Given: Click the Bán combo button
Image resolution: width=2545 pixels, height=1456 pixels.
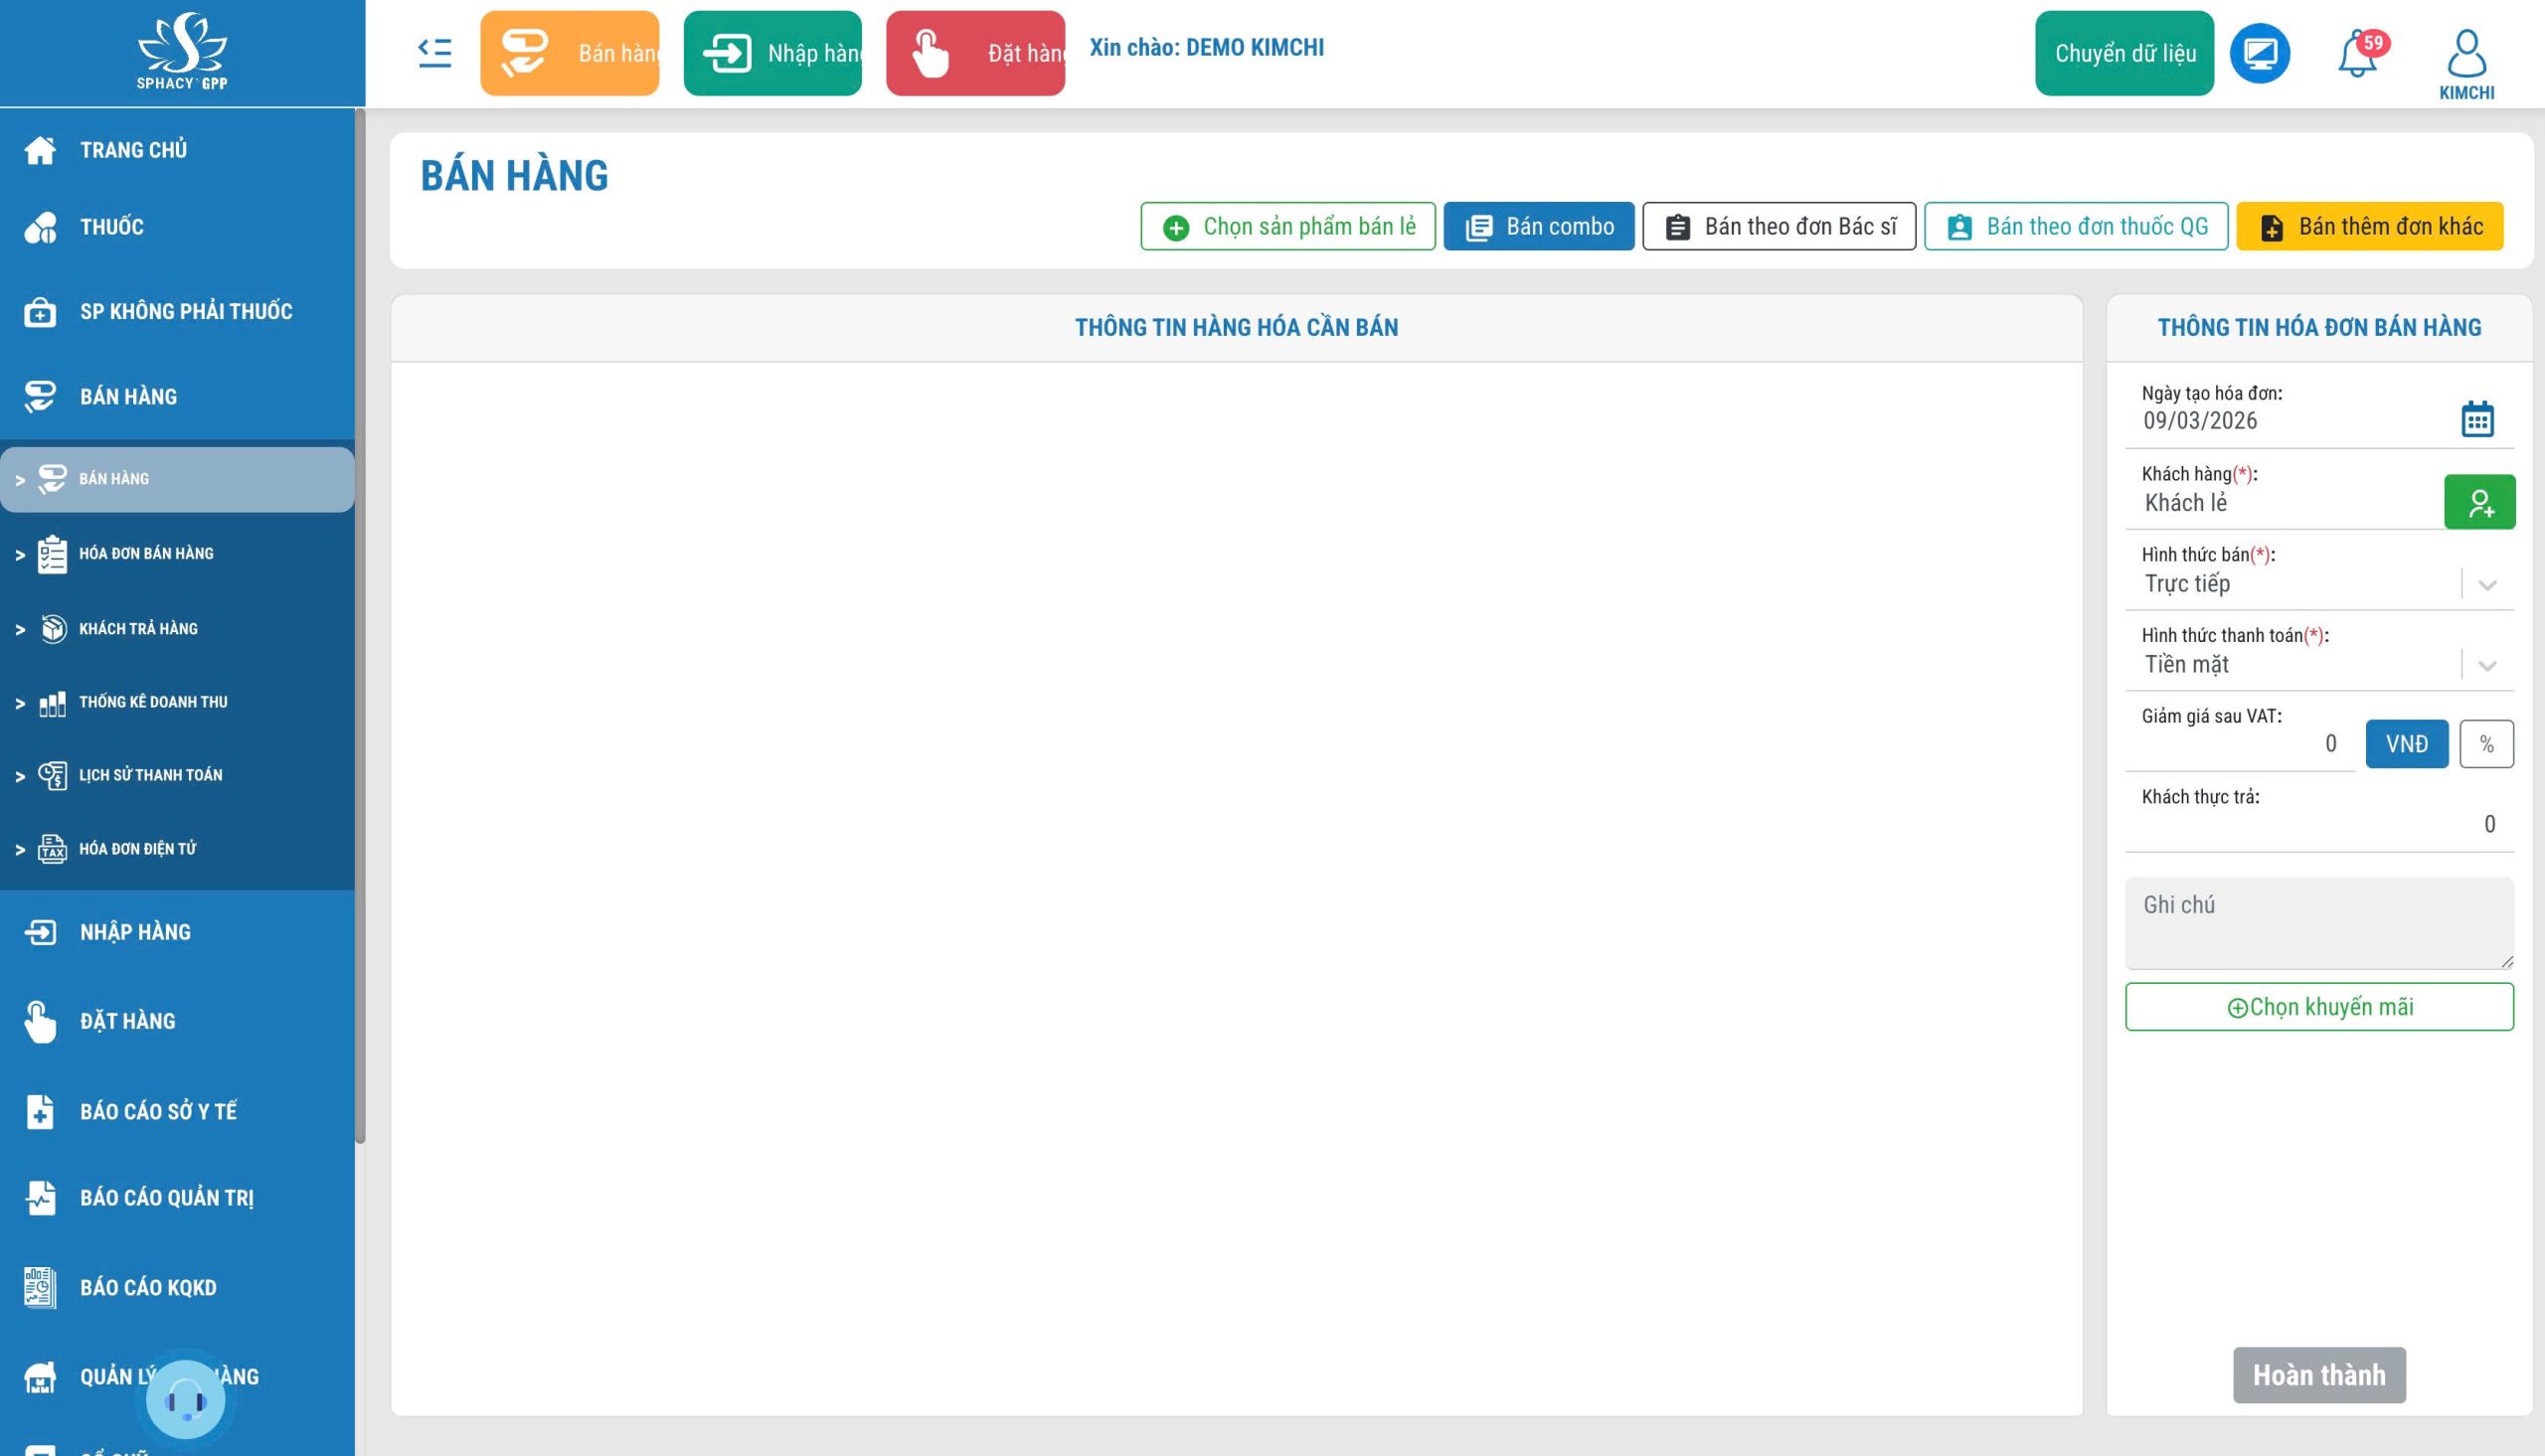Looking at the screenshot, I should (1538, 227).
